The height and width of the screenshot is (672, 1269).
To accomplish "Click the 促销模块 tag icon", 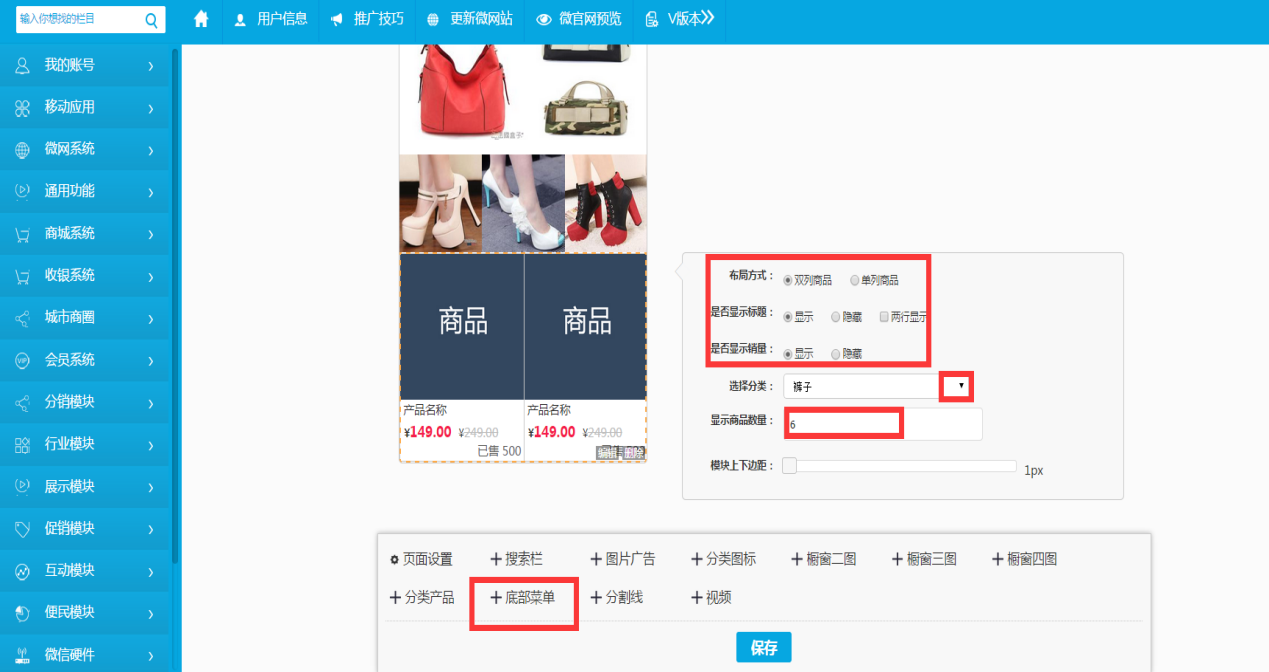I will click(x=22, y=529).
